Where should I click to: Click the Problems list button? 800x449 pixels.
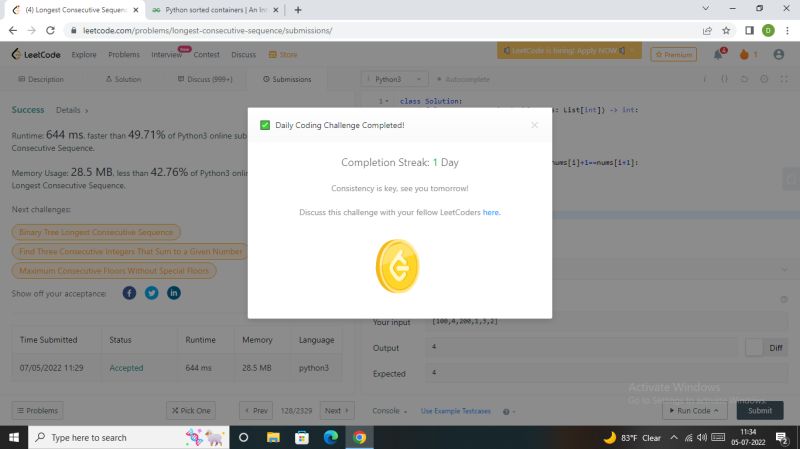38,410
